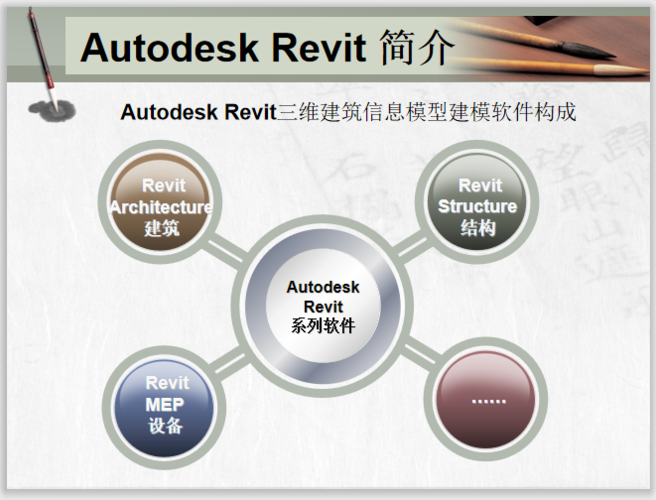Screen dimensions: 656x500
Task: Click the Revit MEP 设备 circle
Action: click(164, 408)
